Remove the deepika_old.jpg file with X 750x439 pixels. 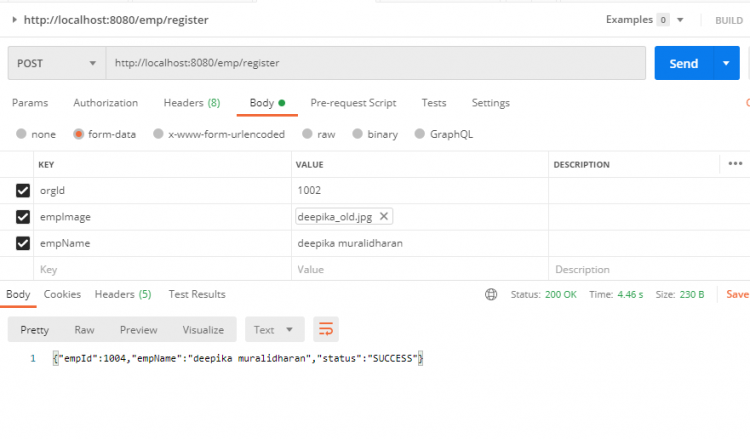(x=384, y=216)
